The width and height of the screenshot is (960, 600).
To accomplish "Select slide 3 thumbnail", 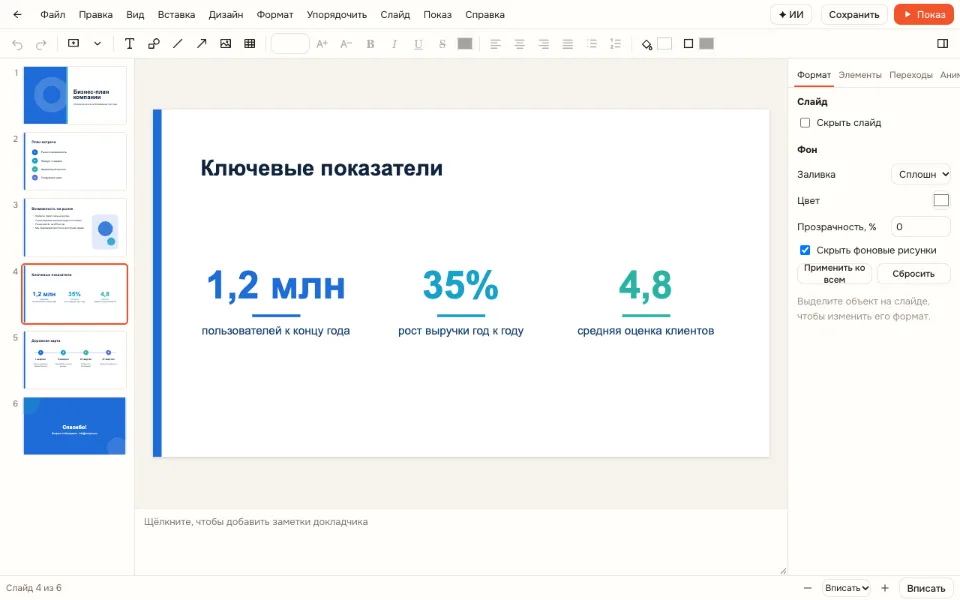I will pyautogui.click(x=75, y=228).
